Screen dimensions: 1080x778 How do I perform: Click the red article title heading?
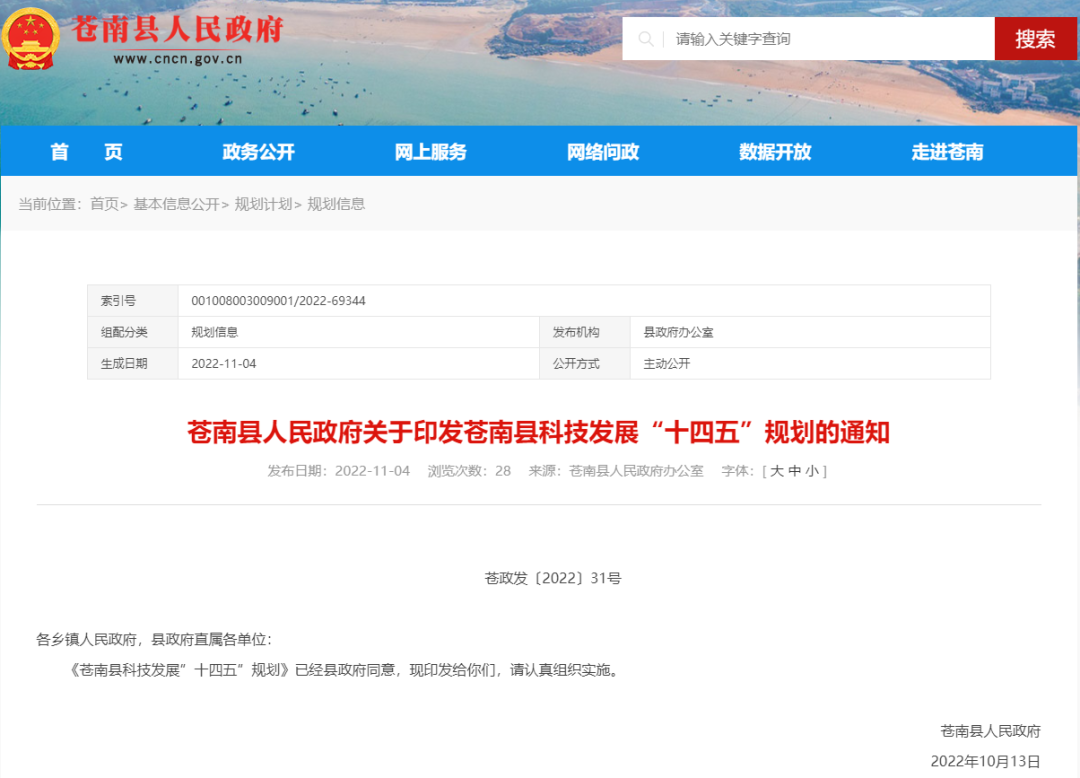pyautogui.click(x=538, y=433)
